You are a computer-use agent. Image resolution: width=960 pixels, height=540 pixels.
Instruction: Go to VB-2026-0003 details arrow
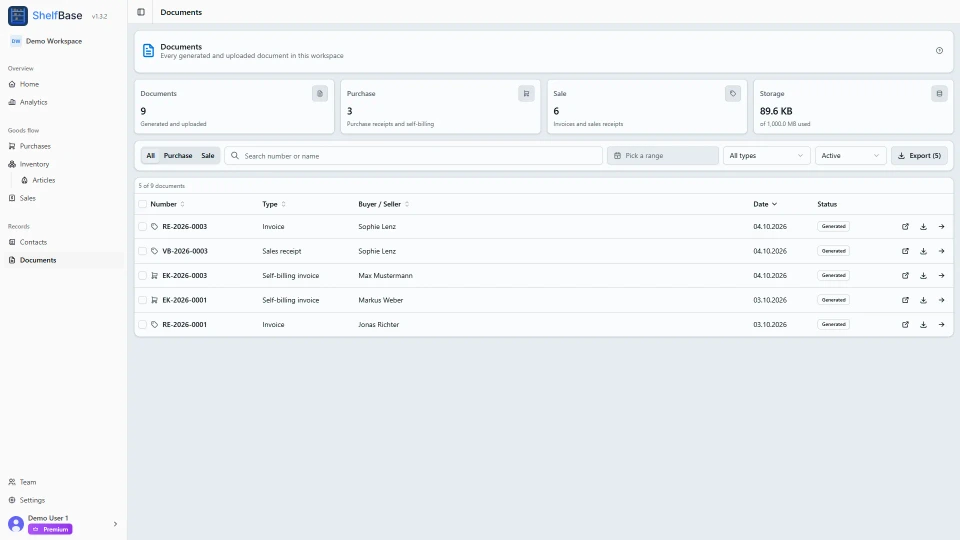[x=941, y=251]
